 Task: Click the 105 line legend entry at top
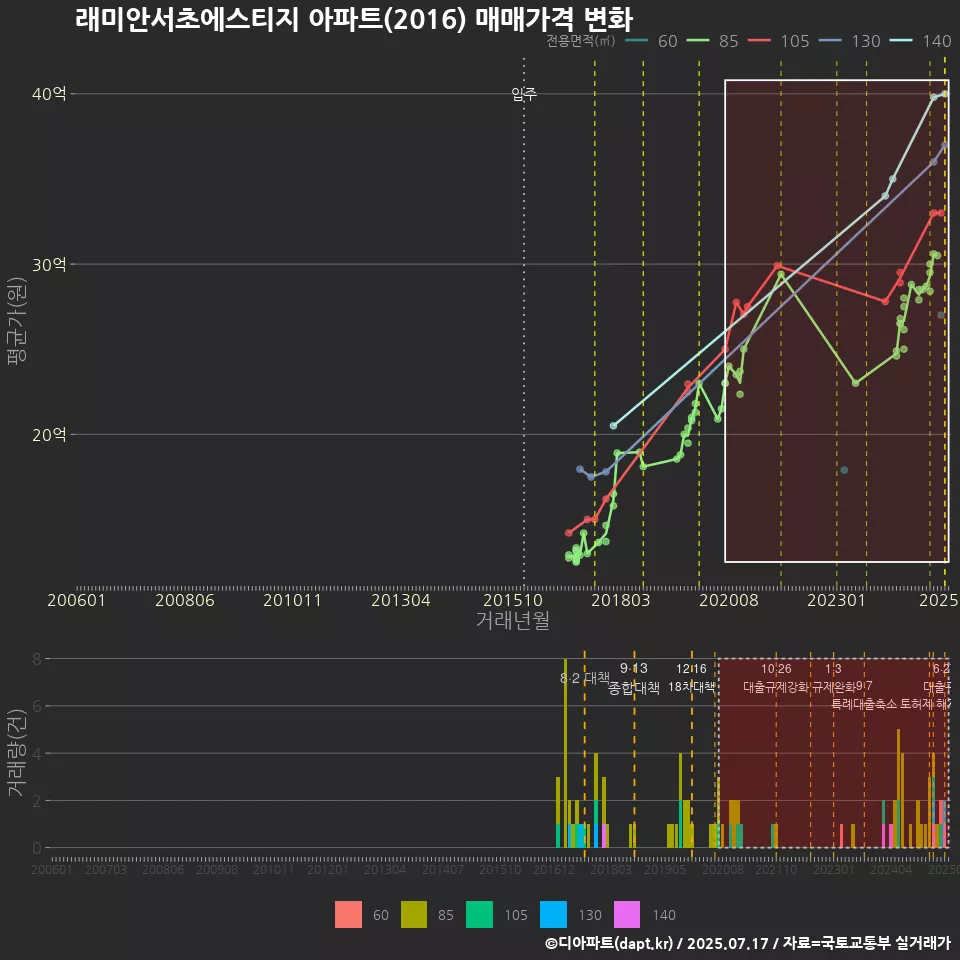779,41
